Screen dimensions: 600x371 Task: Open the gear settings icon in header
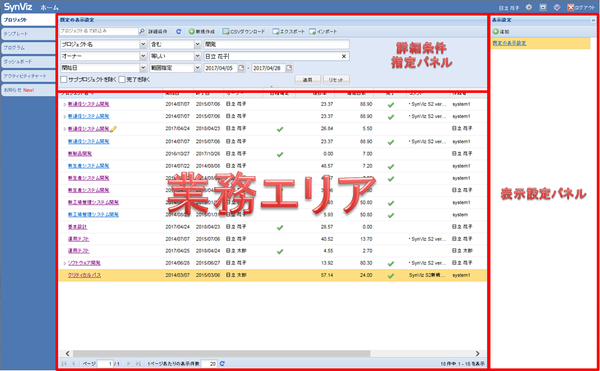click(529, 7)
